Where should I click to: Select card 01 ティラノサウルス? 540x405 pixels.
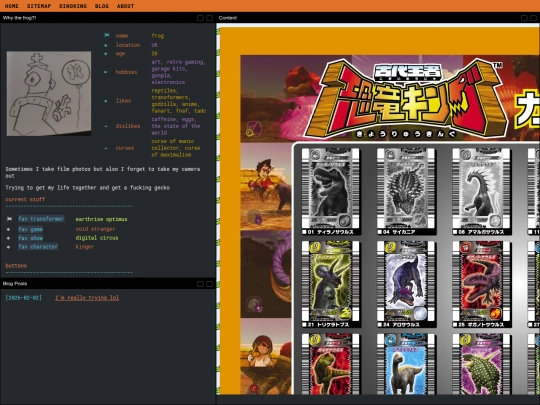point(331,191)
